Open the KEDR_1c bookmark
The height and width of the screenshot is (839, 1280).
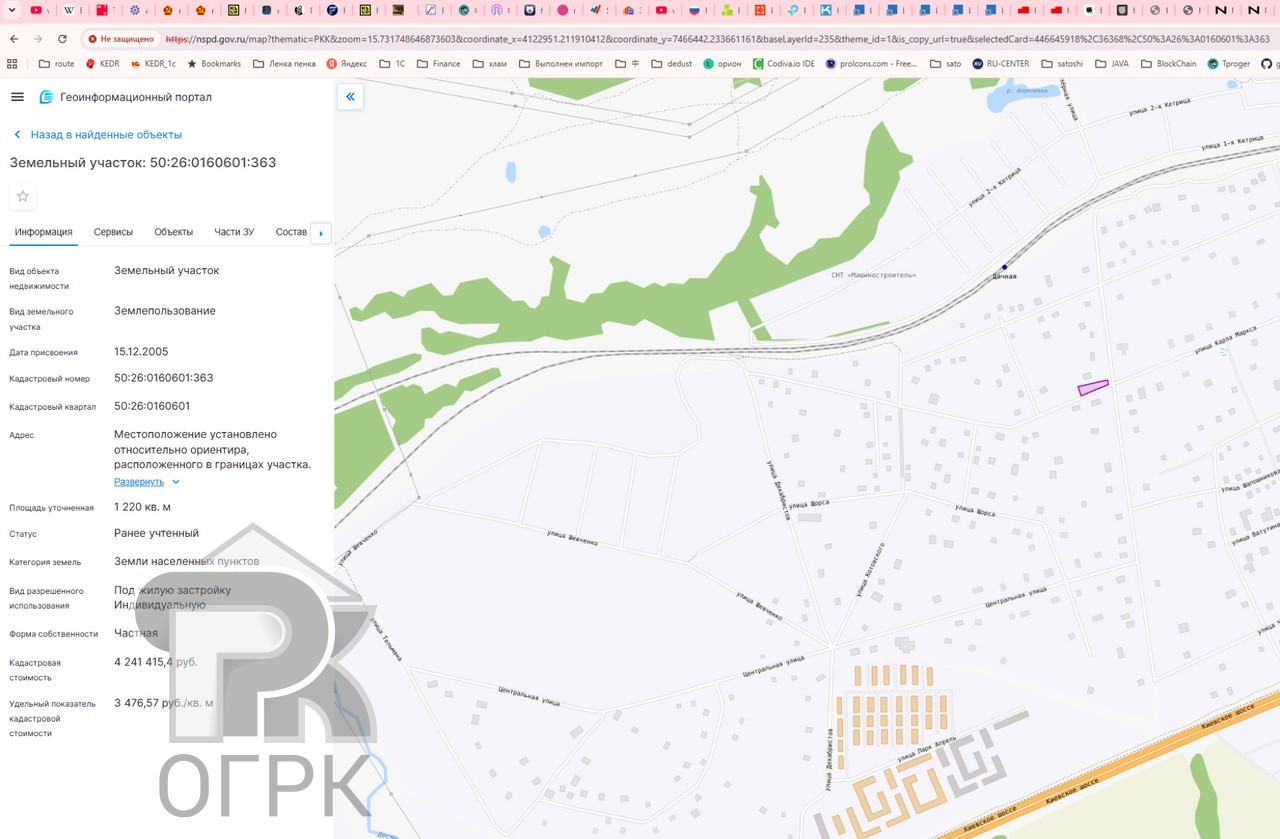tap(153, 63)
